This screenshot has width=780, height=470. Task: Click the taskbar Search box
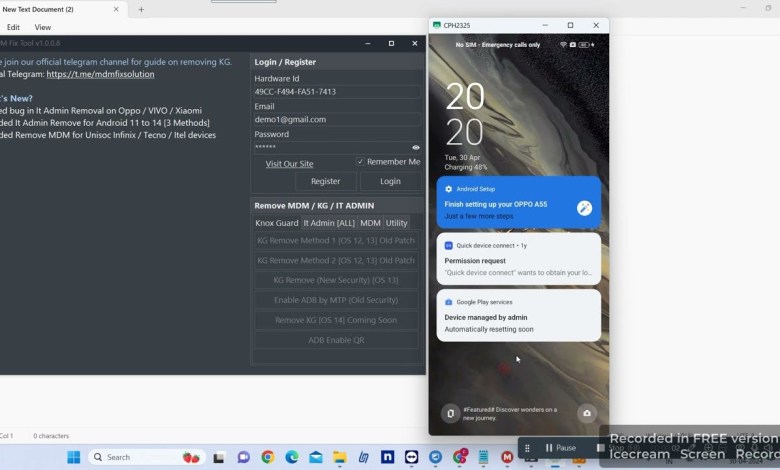[147, 457]
